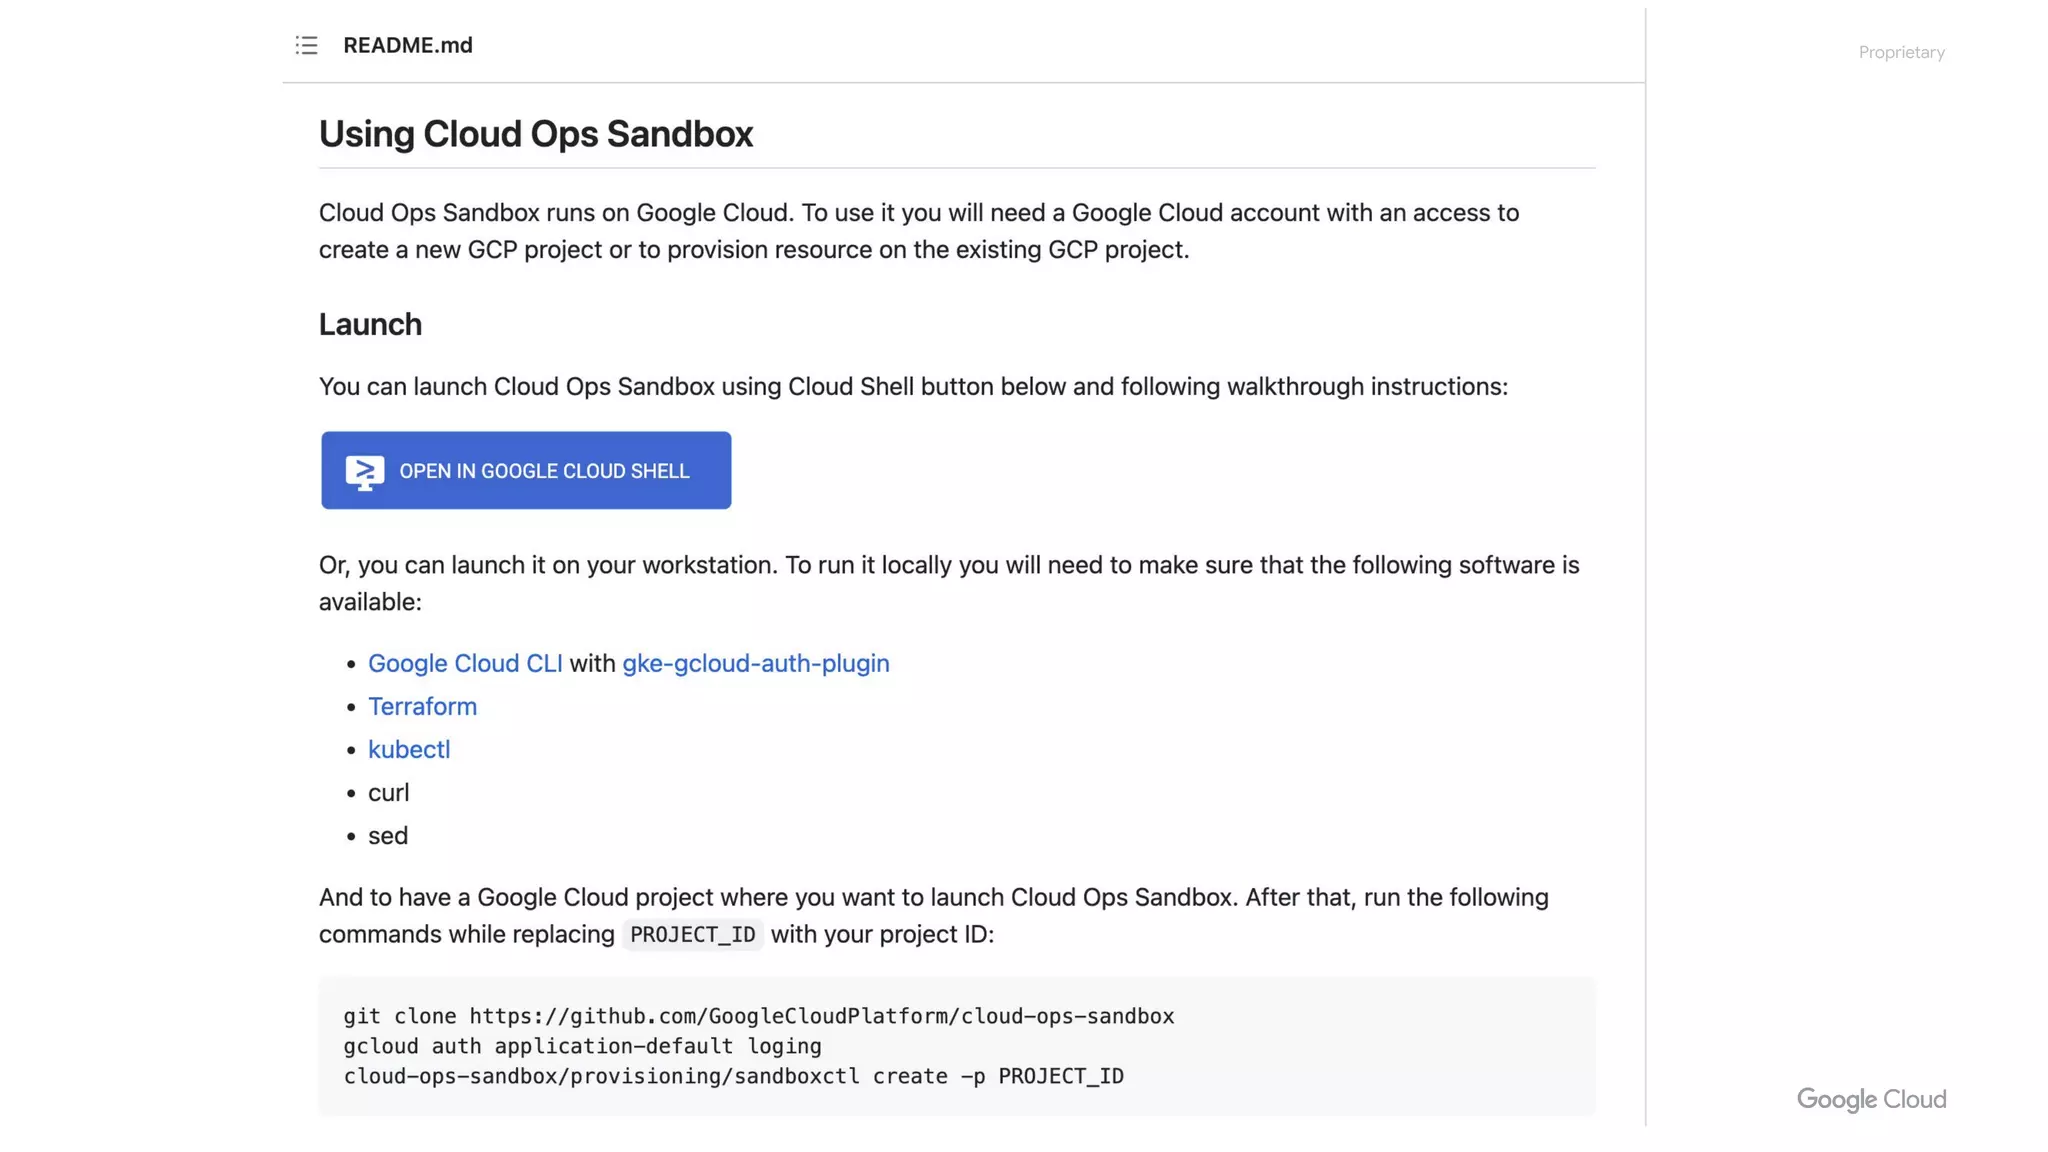
Task: Click the Proprietary label
Action: pos(1901,53)
